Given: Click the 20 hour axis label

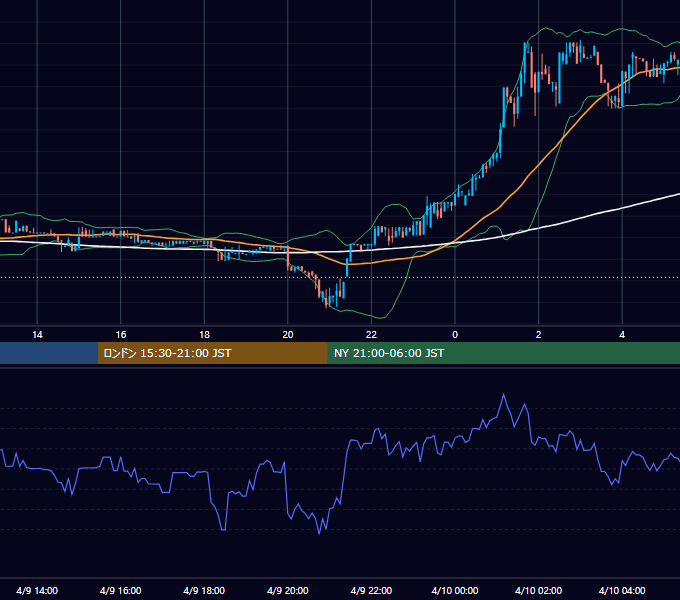Looking at the screenshot, I should click(288, 335).
